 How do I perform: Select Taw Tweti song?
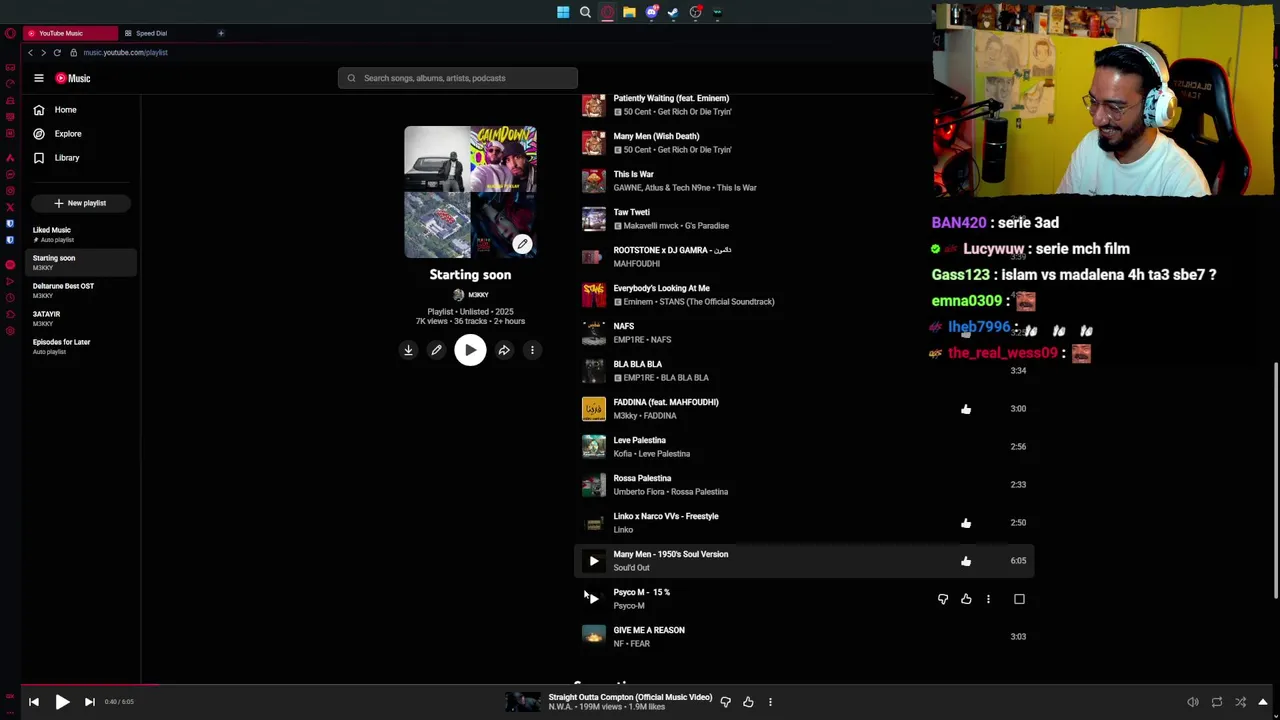pos(632,212)
